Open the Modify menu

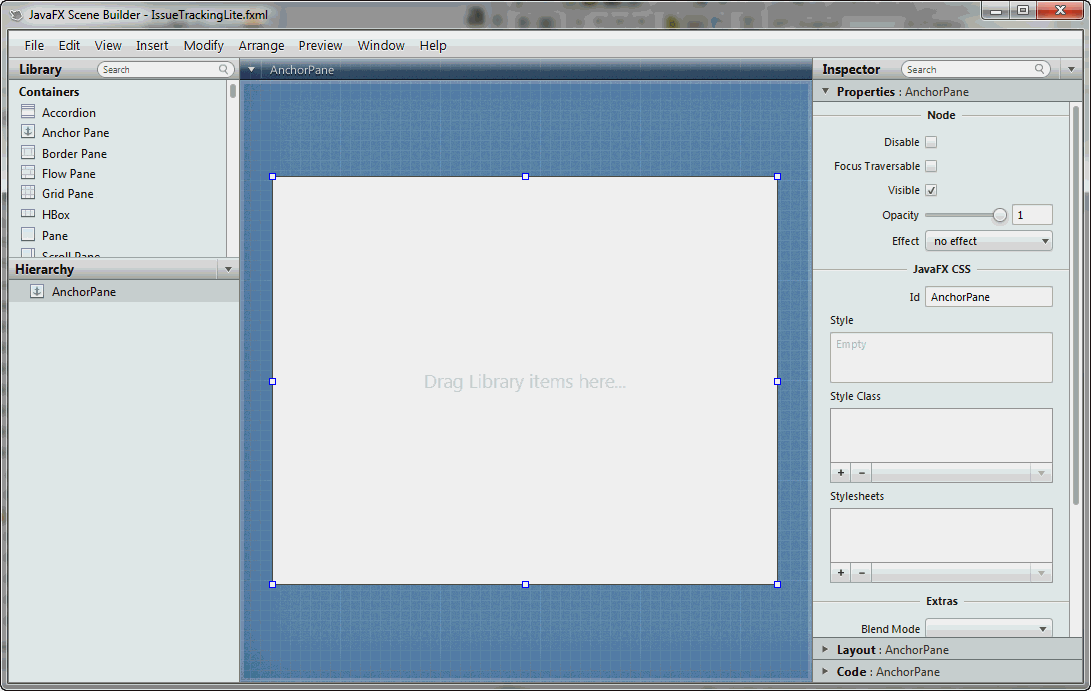click(x=203, y=45)
